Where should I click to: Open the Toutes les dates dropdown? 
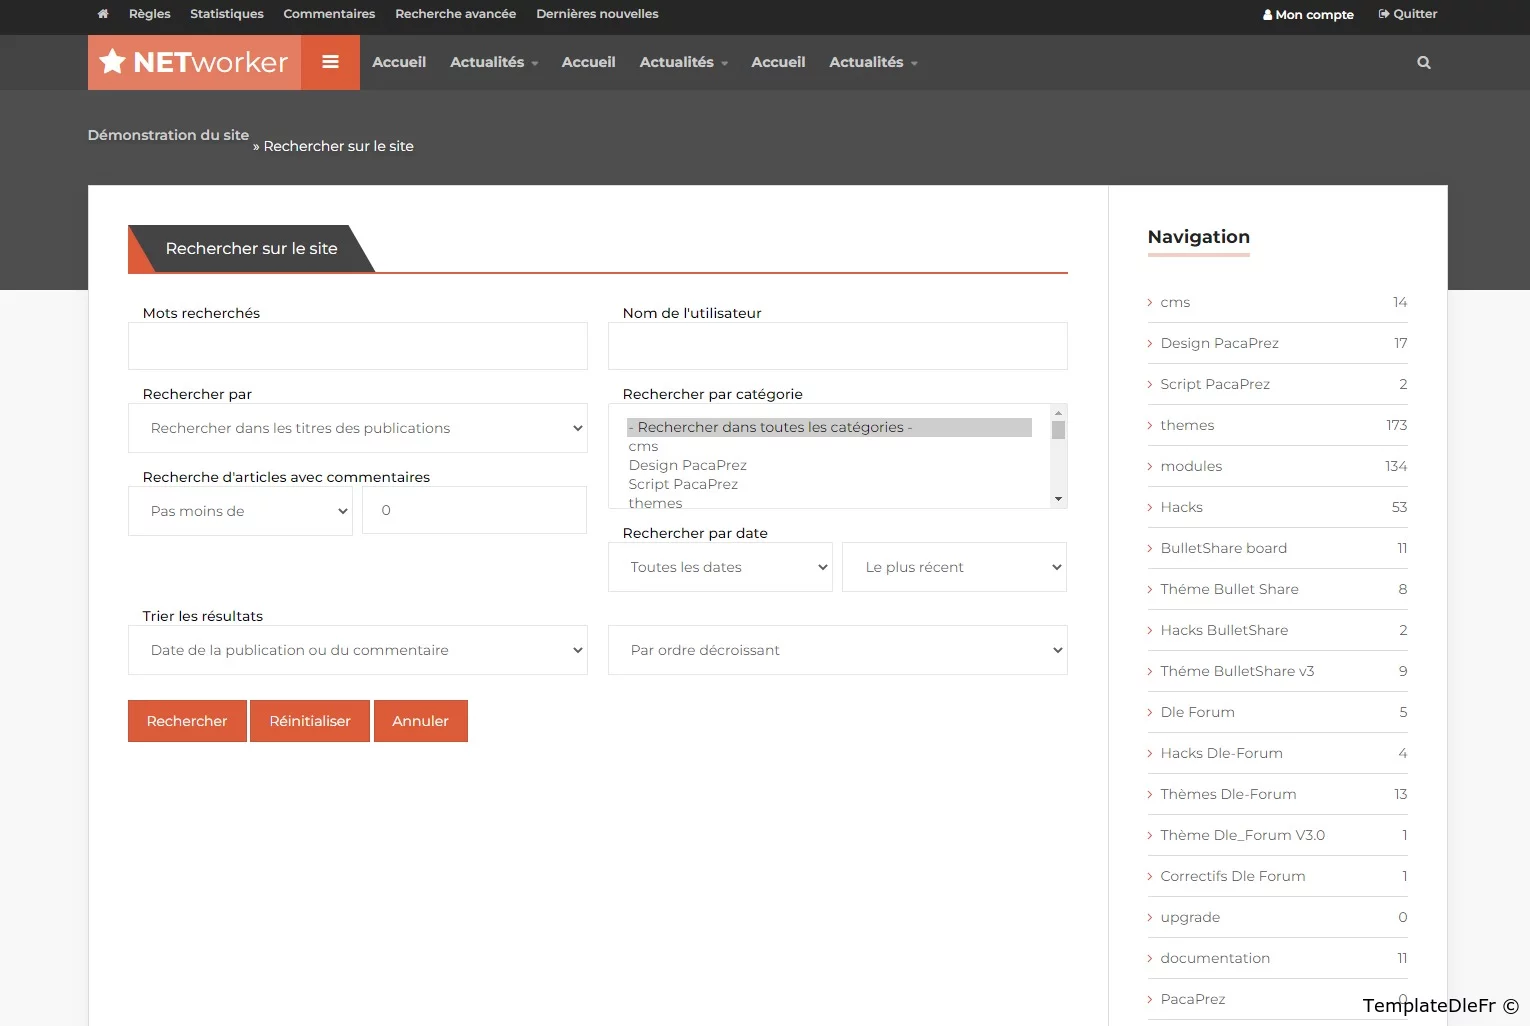(x=720, y=567)
